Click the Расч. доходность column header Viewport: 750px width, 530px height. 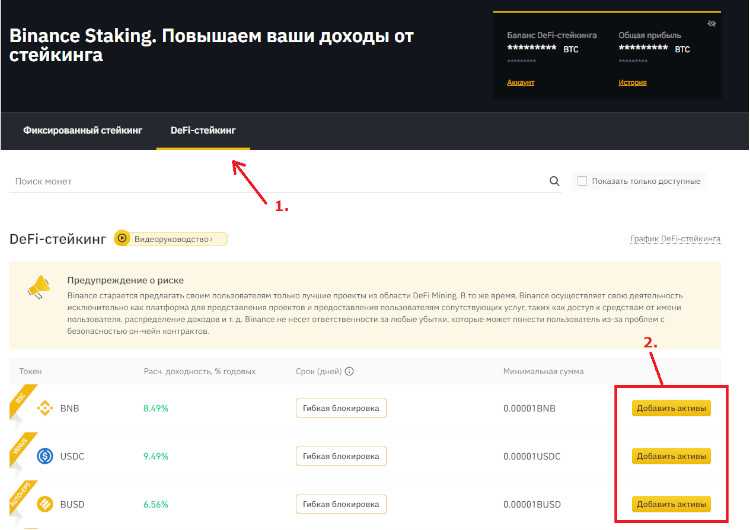[x=199, y=371]
